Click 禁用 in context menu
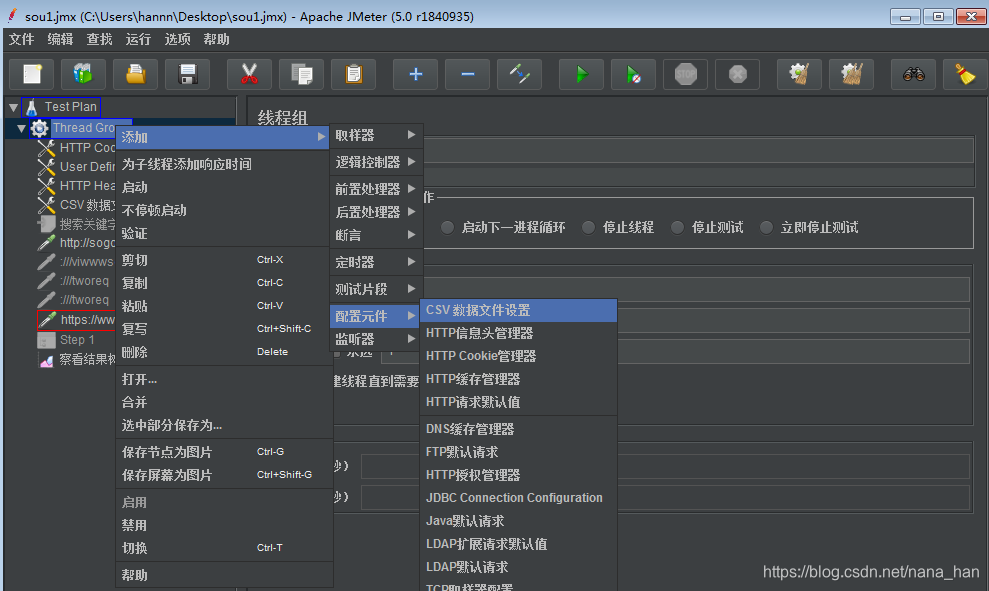 (x=224, y=525)
